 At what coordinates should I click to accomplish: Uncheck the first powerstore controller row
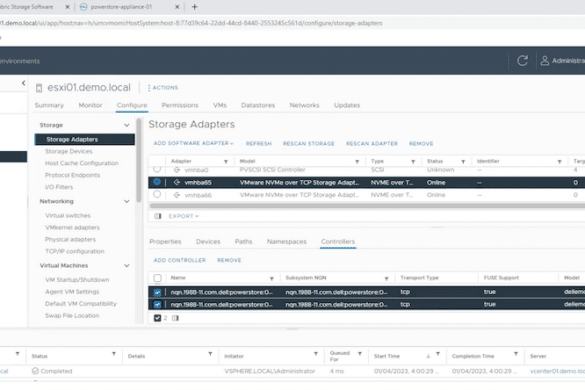tap(157, 292)
